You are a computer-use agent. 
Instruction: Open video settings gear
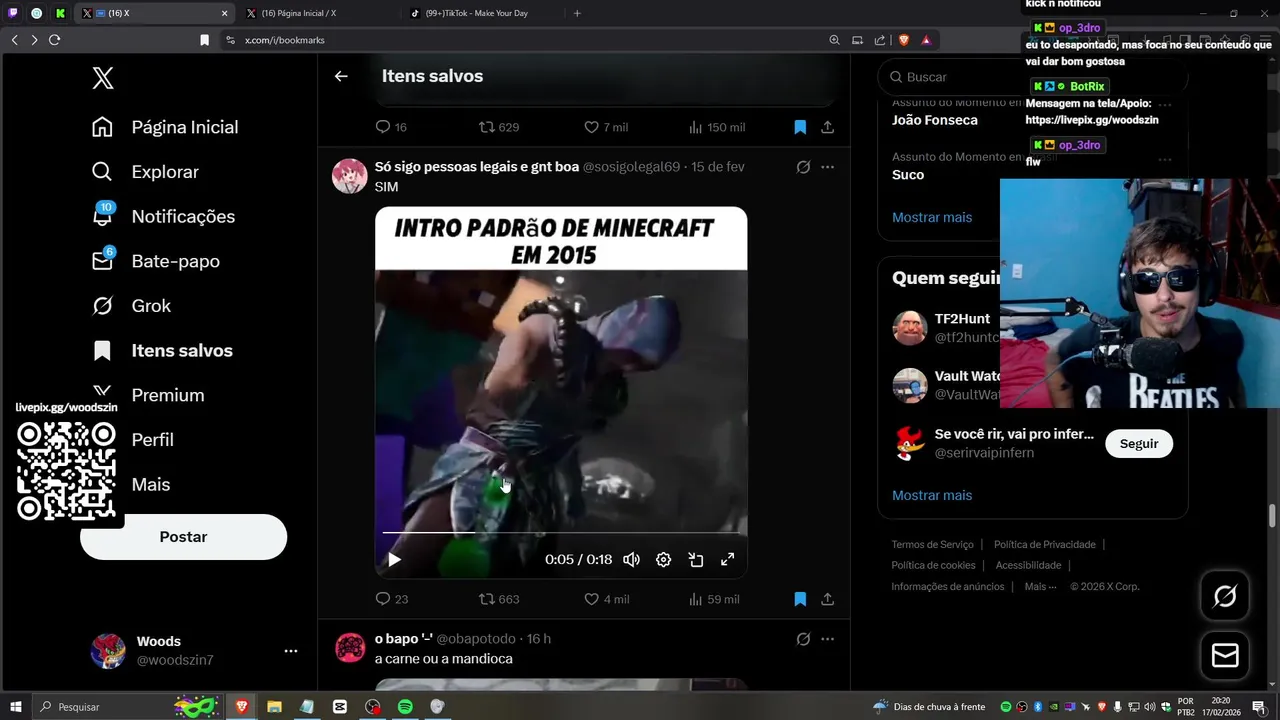click(663, 560)
